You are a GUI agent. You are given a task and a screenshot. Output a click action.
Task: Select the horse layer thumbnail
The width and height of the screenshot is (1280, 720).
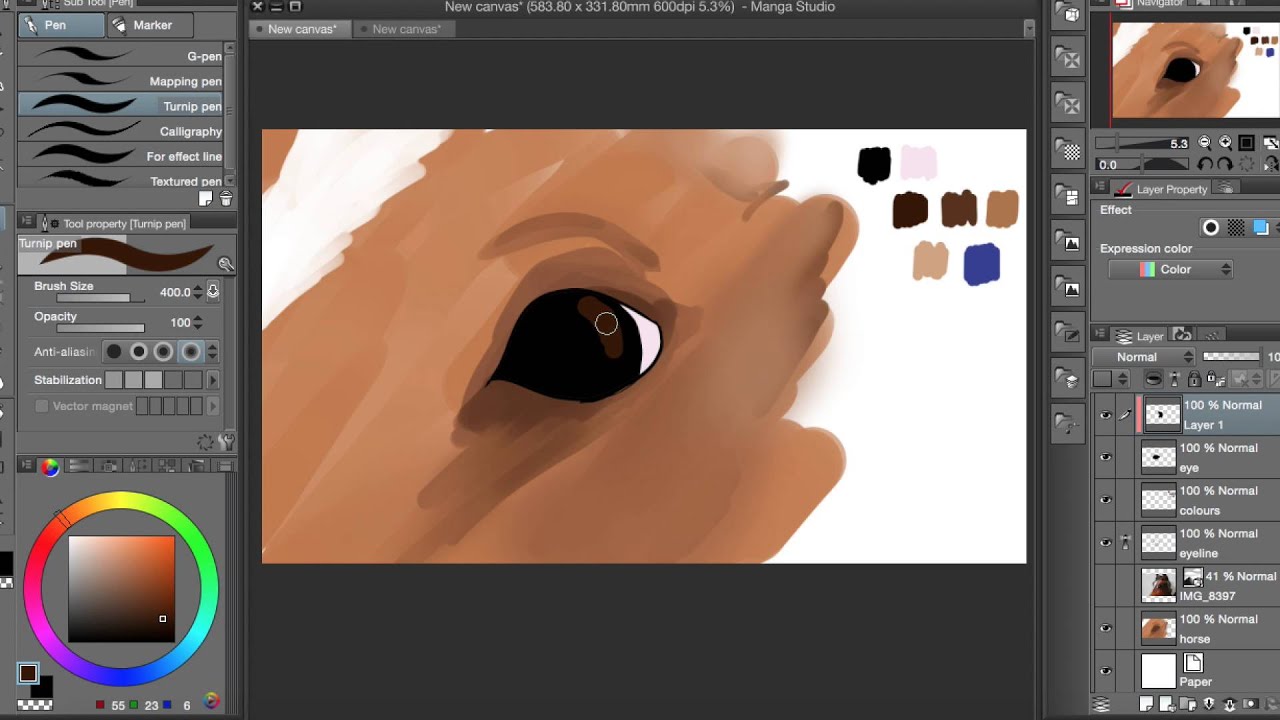click(x=1159, y=628)
